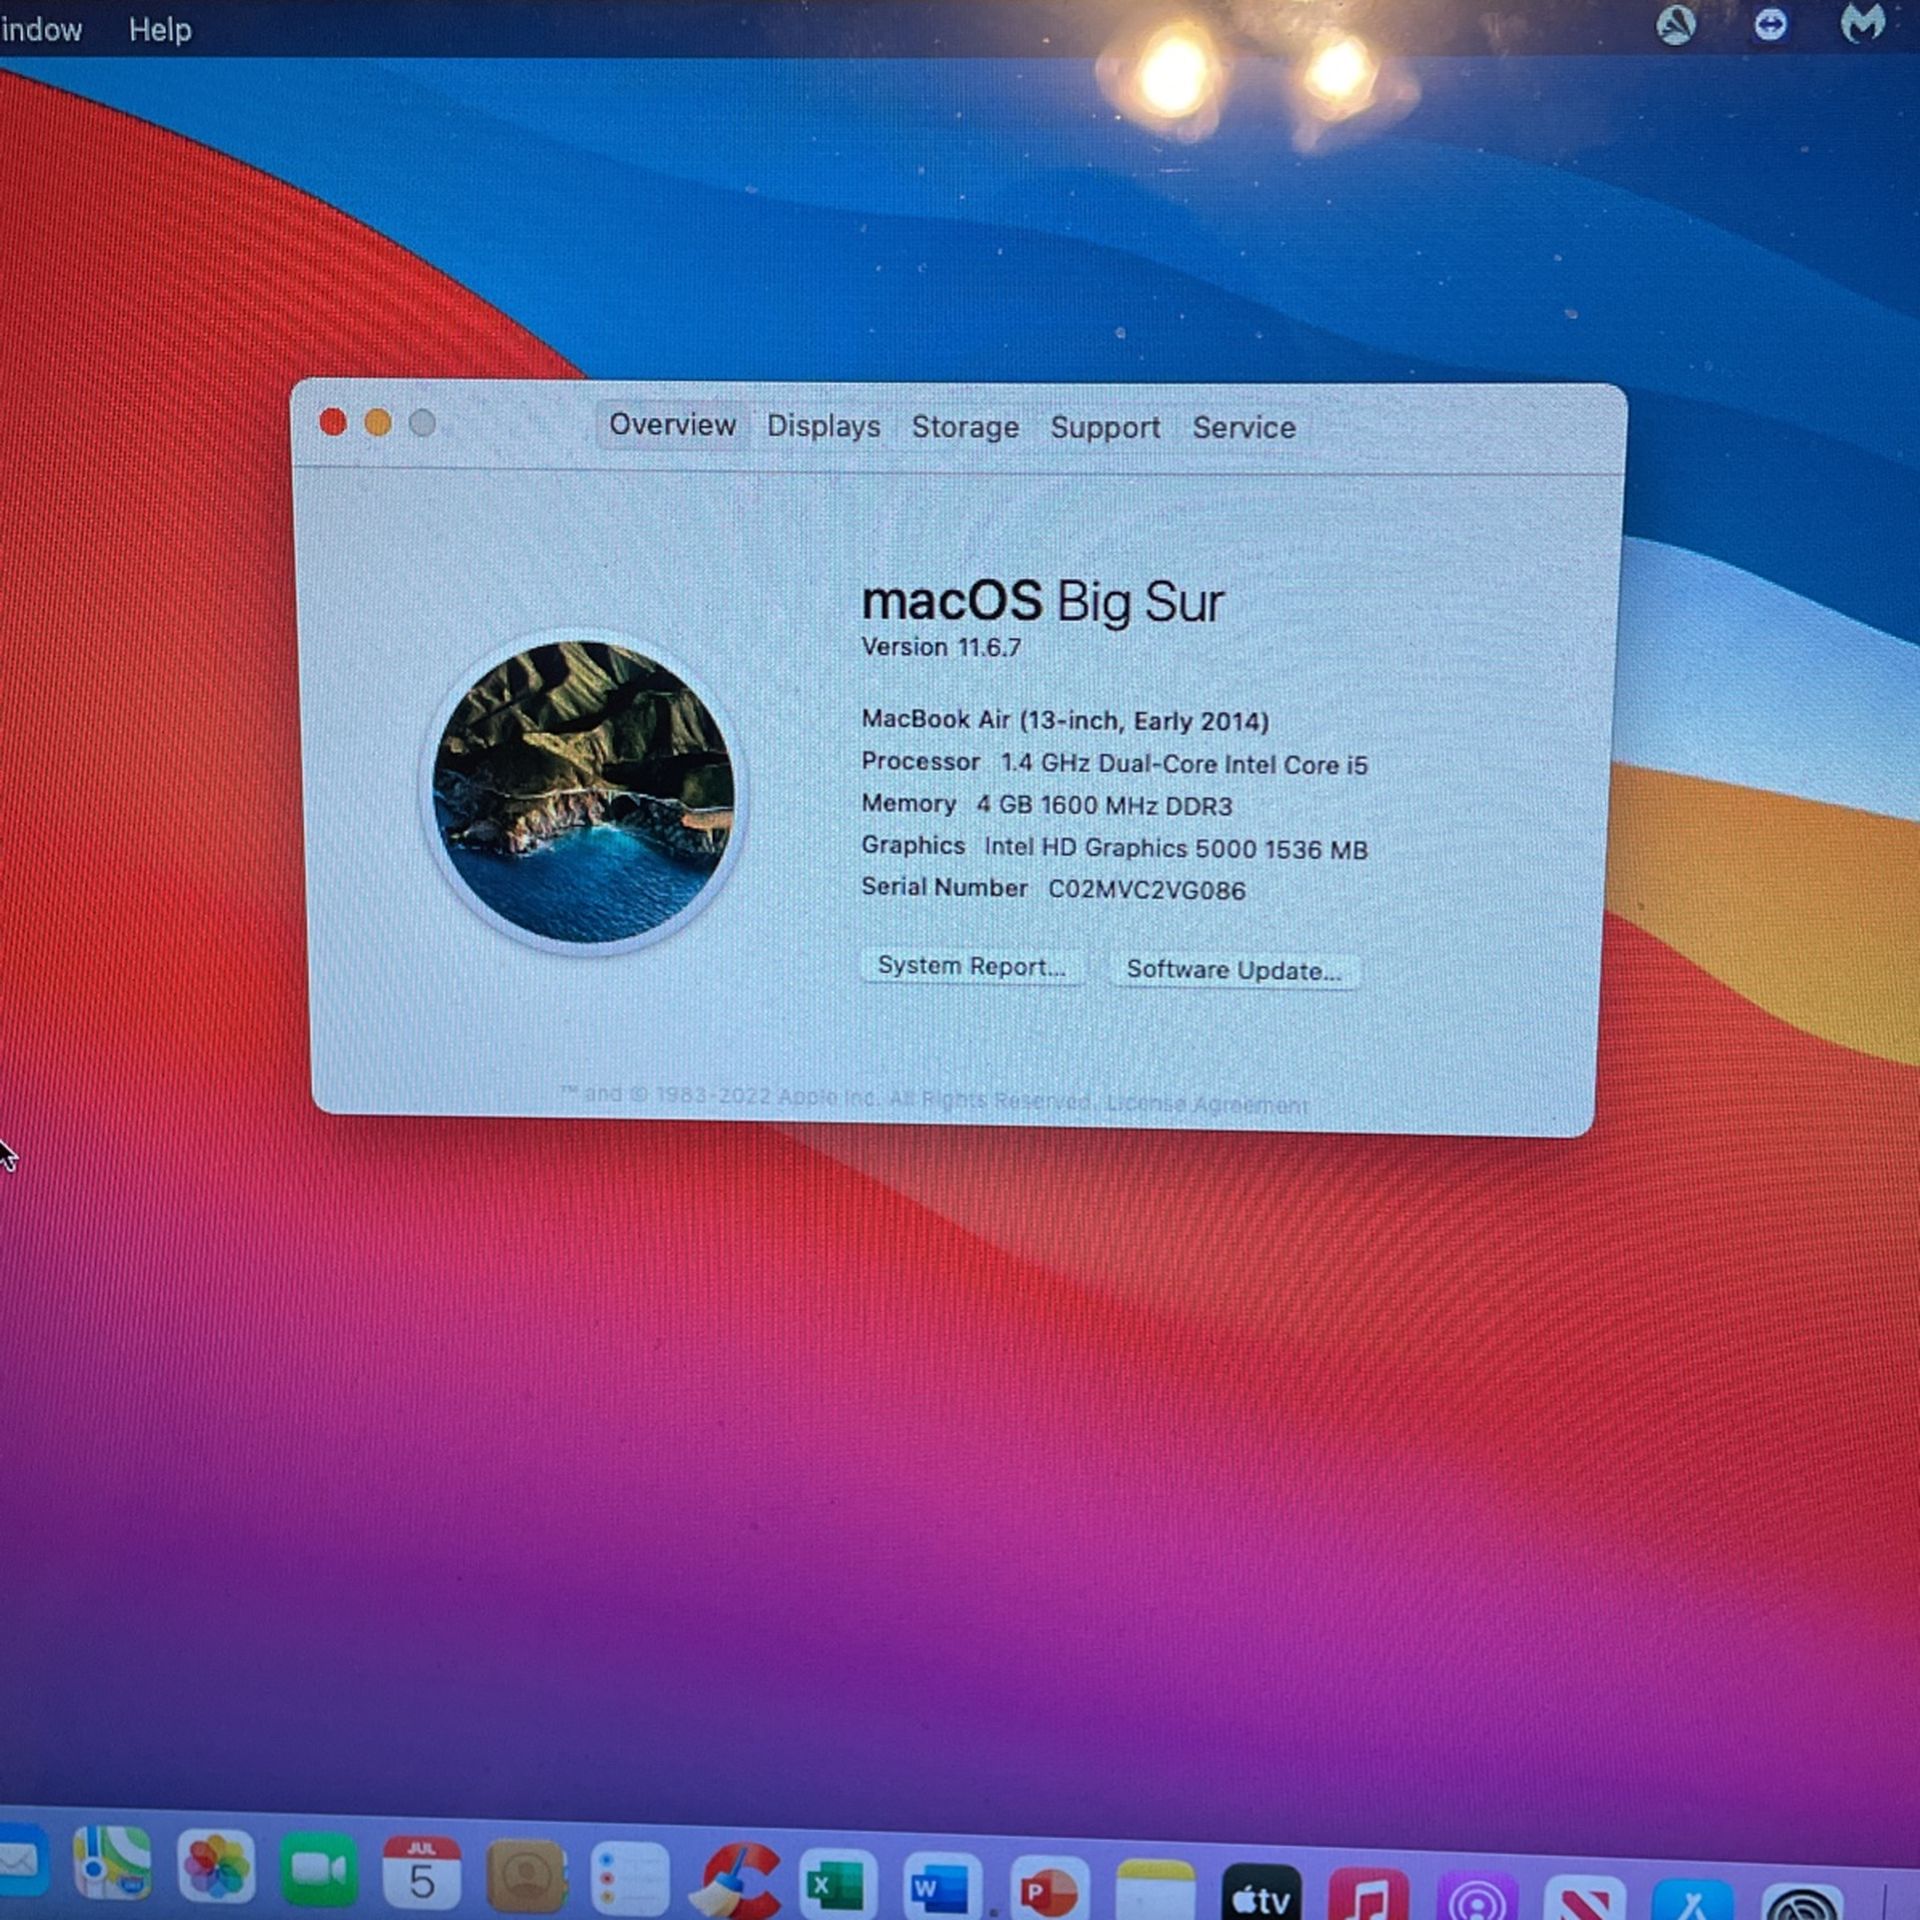Switch to the Overview tab
The image size is (1920, 1920).
pos(672,425)
